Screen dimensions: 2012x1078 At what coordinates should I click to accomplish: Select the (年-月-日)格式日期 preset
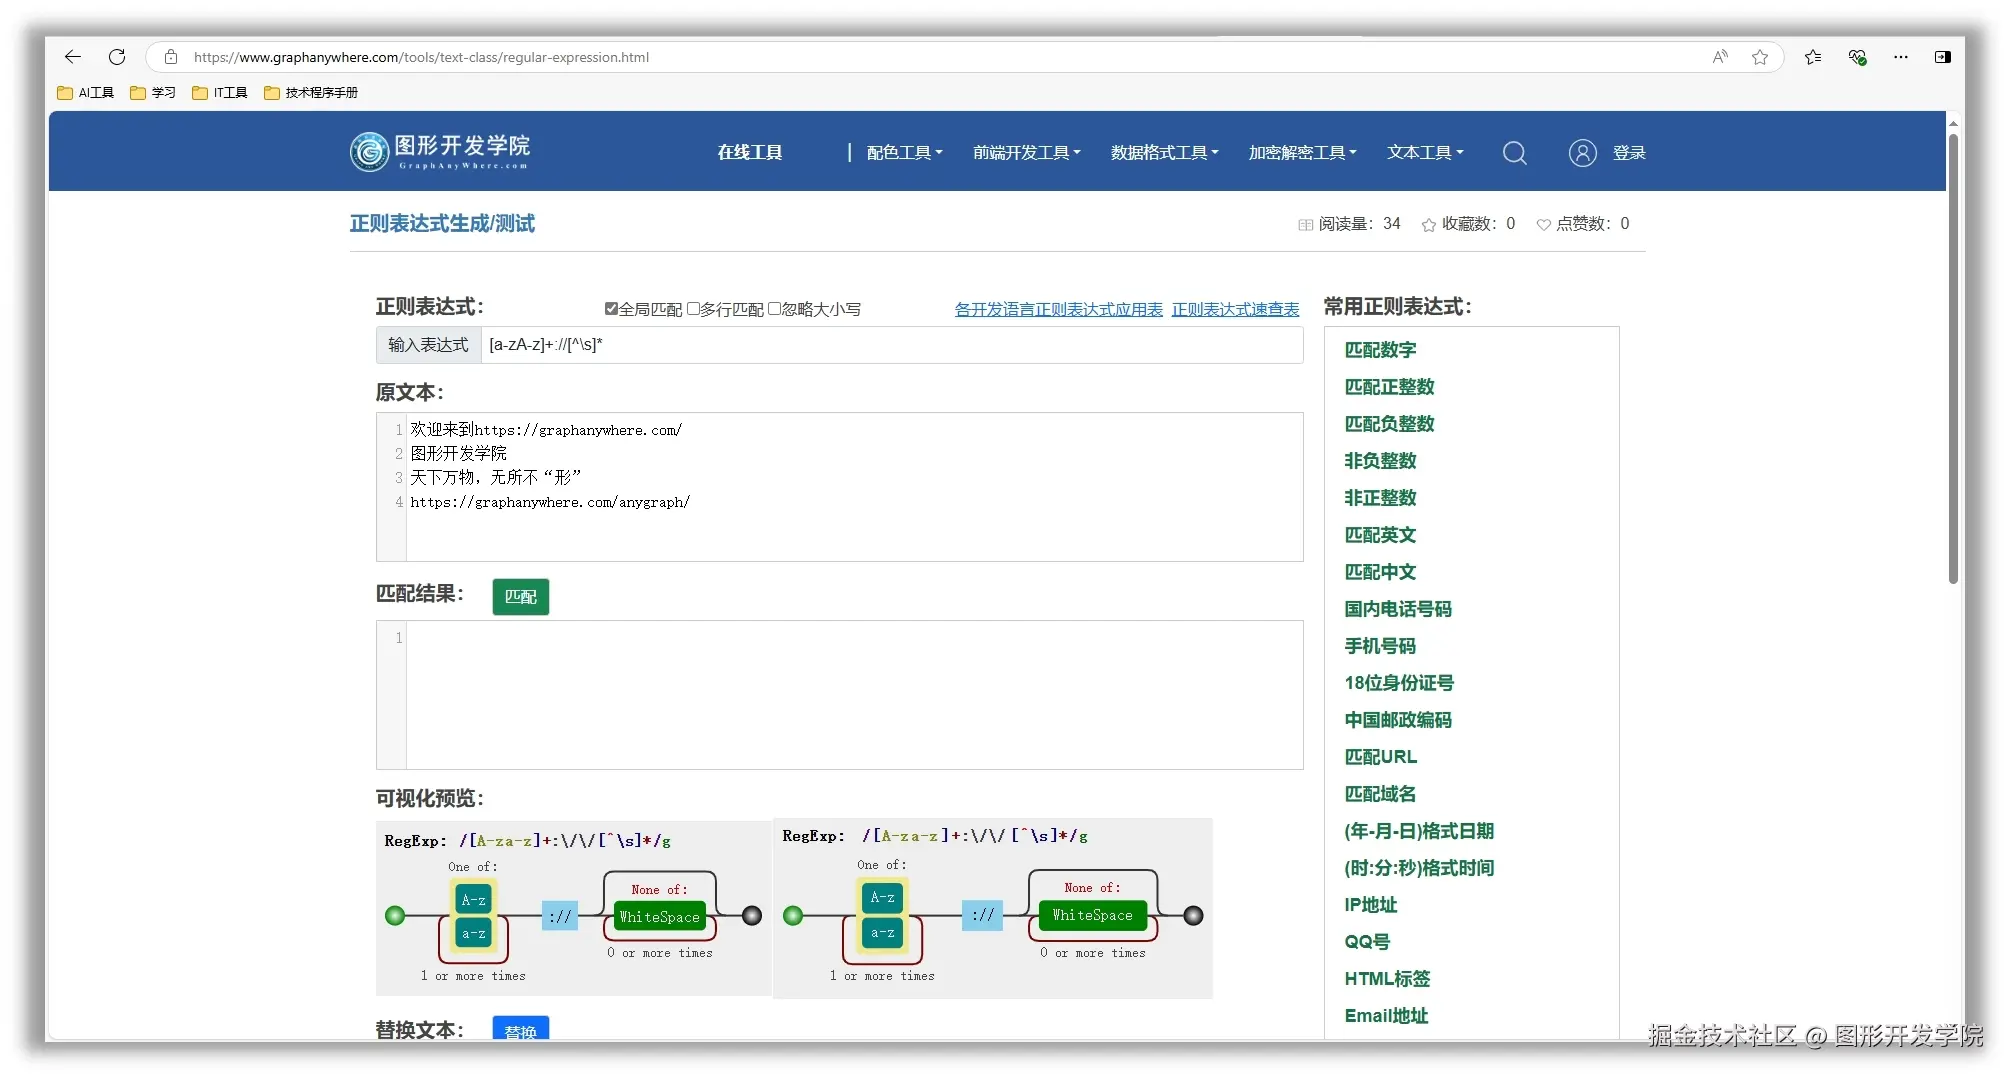click(x=1419, y=831)
